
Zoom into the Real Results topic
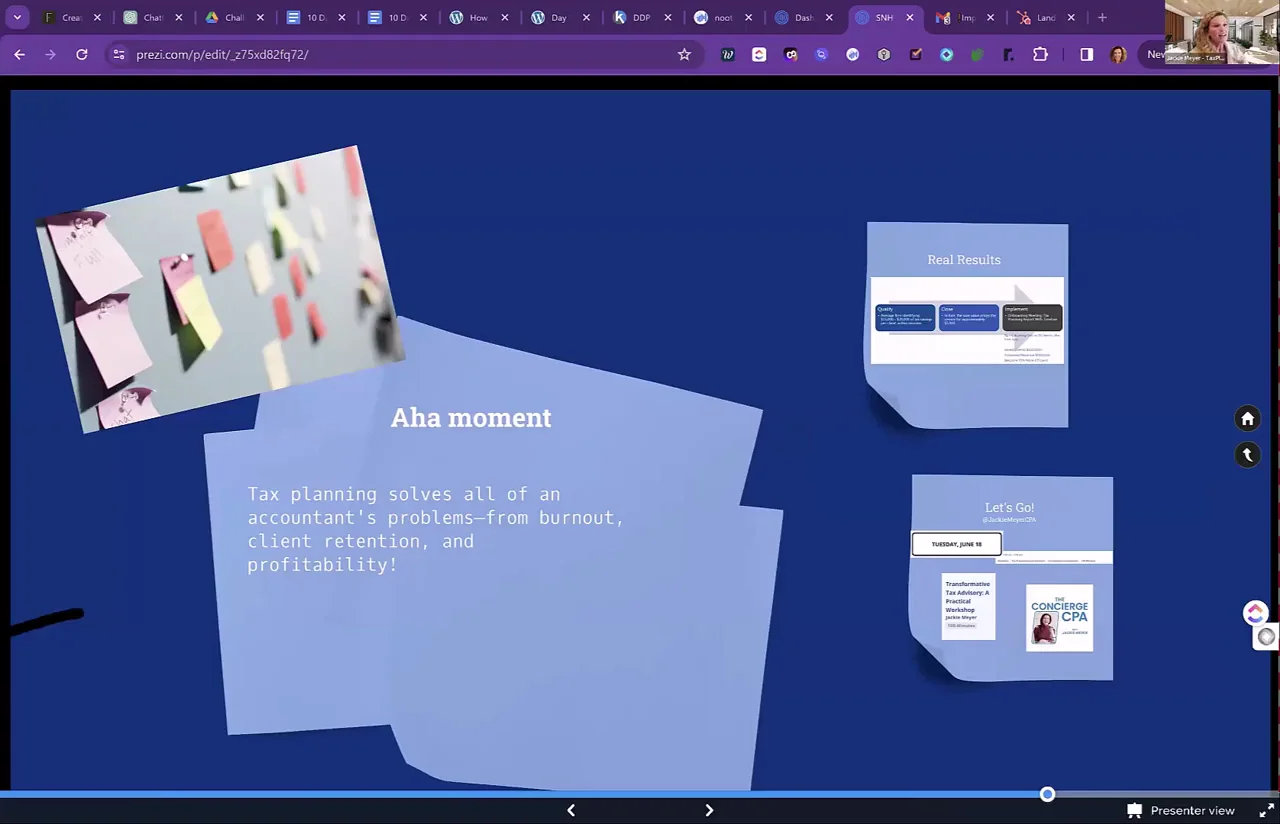point(967,325)
